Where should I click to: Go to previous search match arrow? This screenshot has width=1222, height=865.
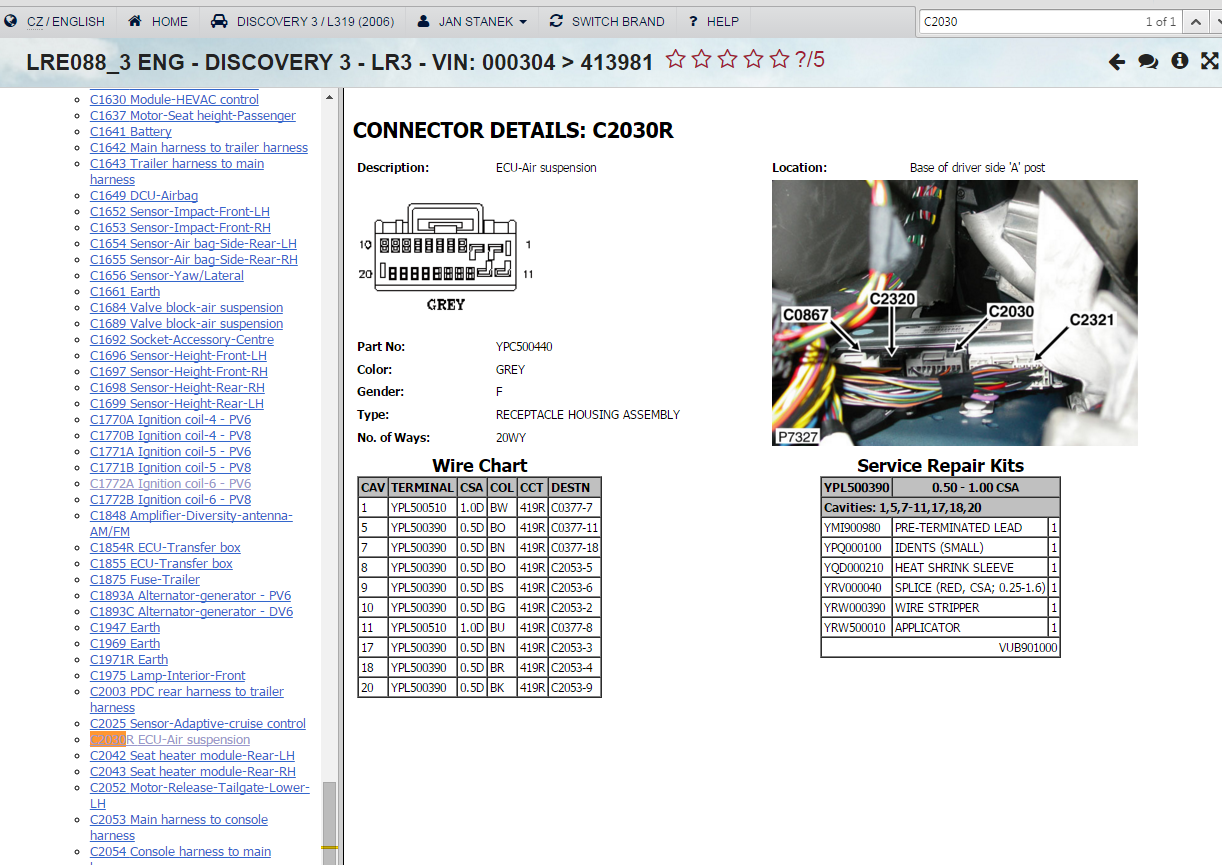[1195, 21]
